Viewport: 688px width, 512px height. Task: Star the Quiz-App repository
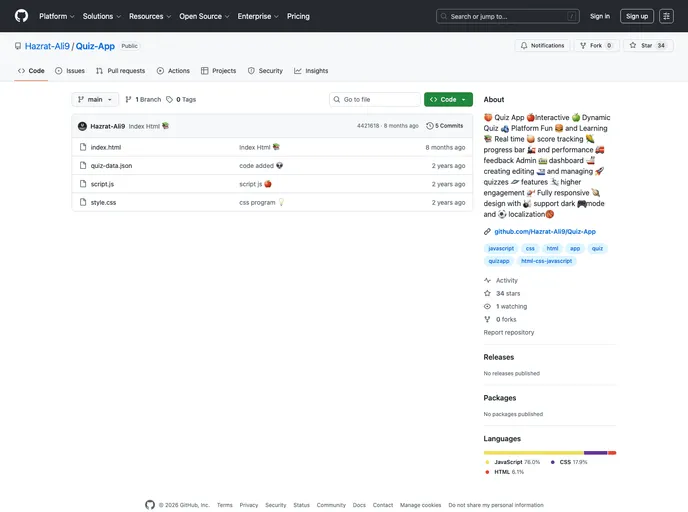[x=648, y=46]
